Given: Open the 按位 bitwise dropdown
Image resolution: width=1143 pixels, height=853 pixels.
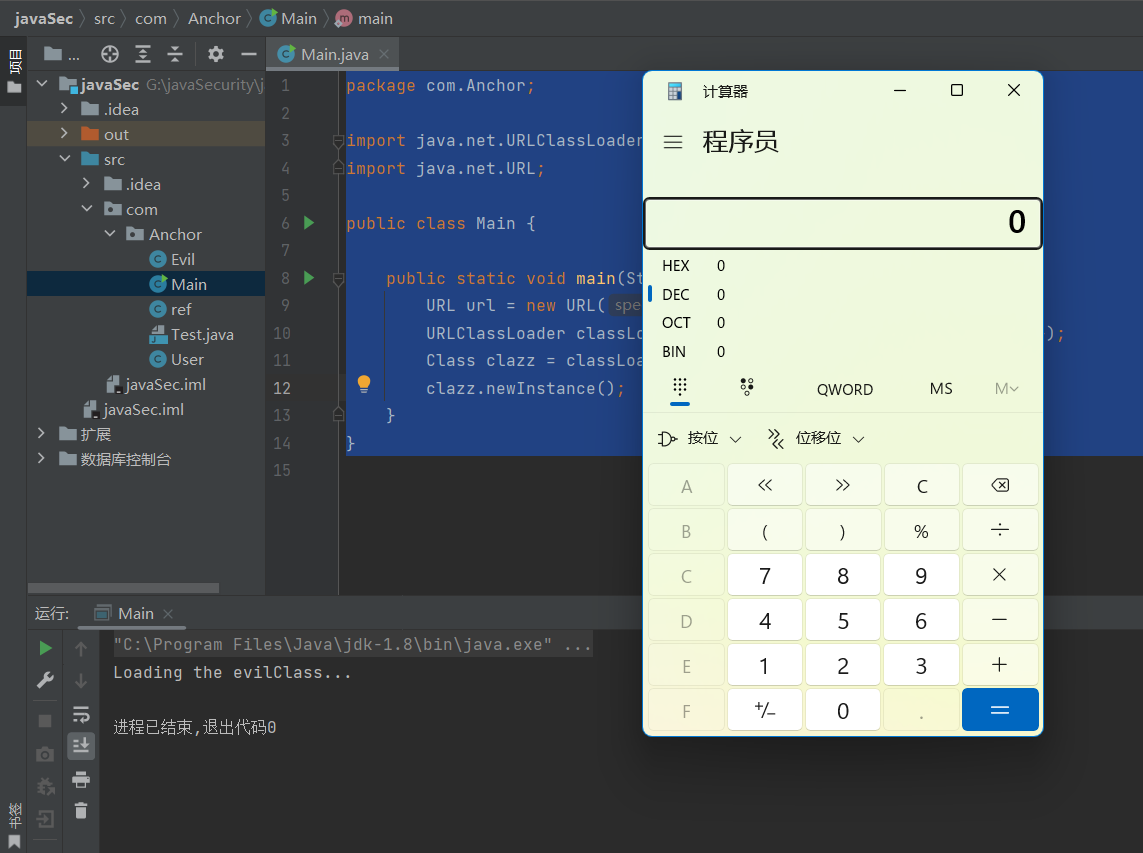Looking at the screenshot, I should (701, 438).
